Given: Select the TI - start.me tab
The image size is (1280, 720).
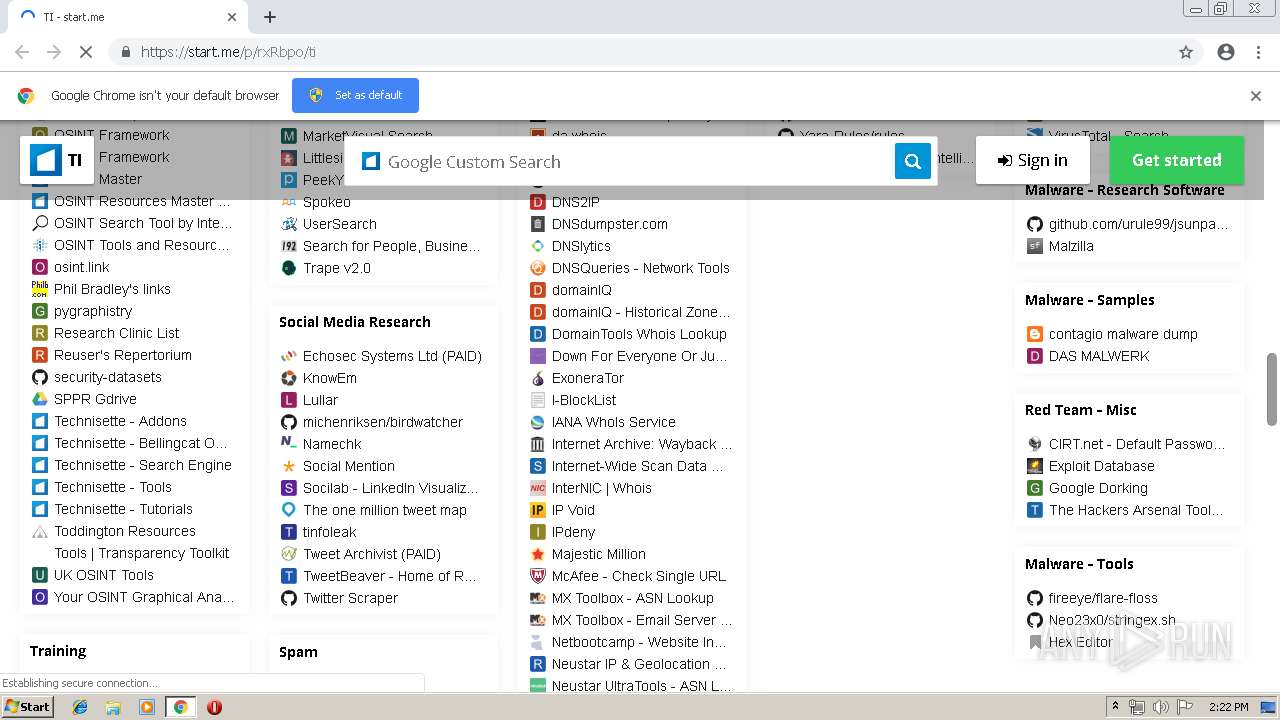Looking at the screenshot, I should pyautogui.click(x=128, y=17).
